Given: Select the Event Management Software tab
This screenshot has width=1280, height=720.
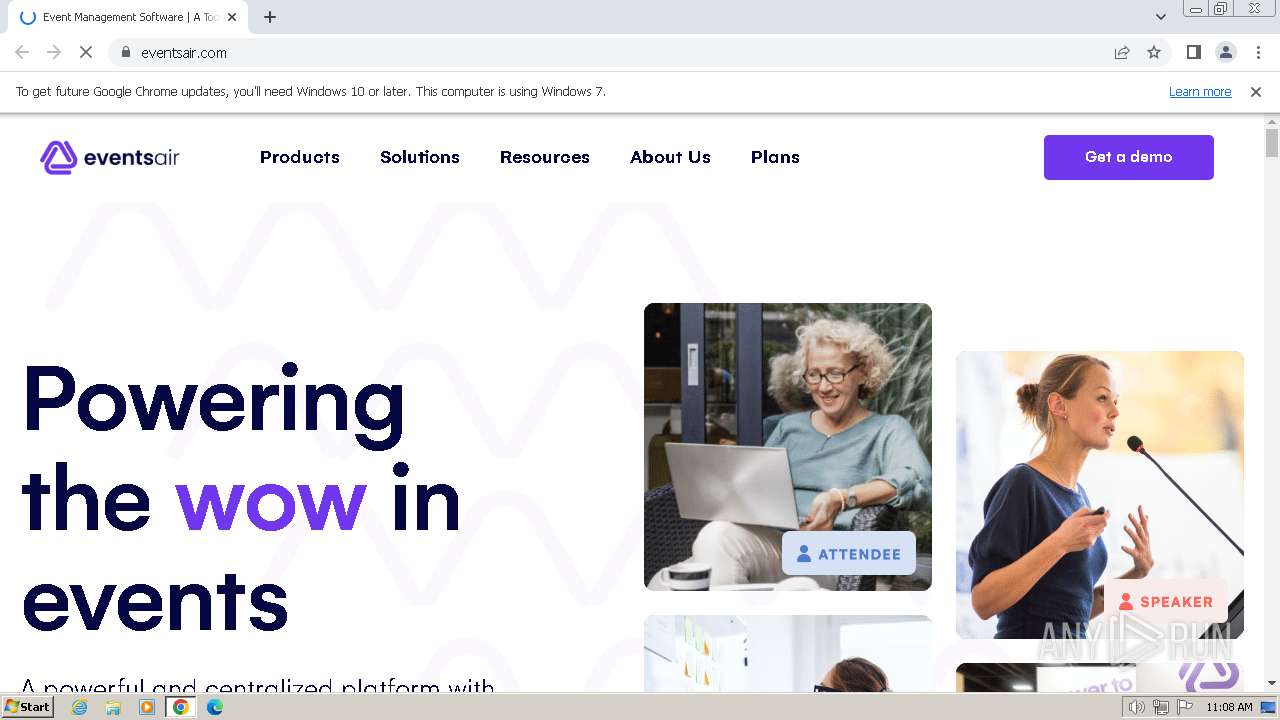Looking at the screenshot, I should [x=128, y=17].
